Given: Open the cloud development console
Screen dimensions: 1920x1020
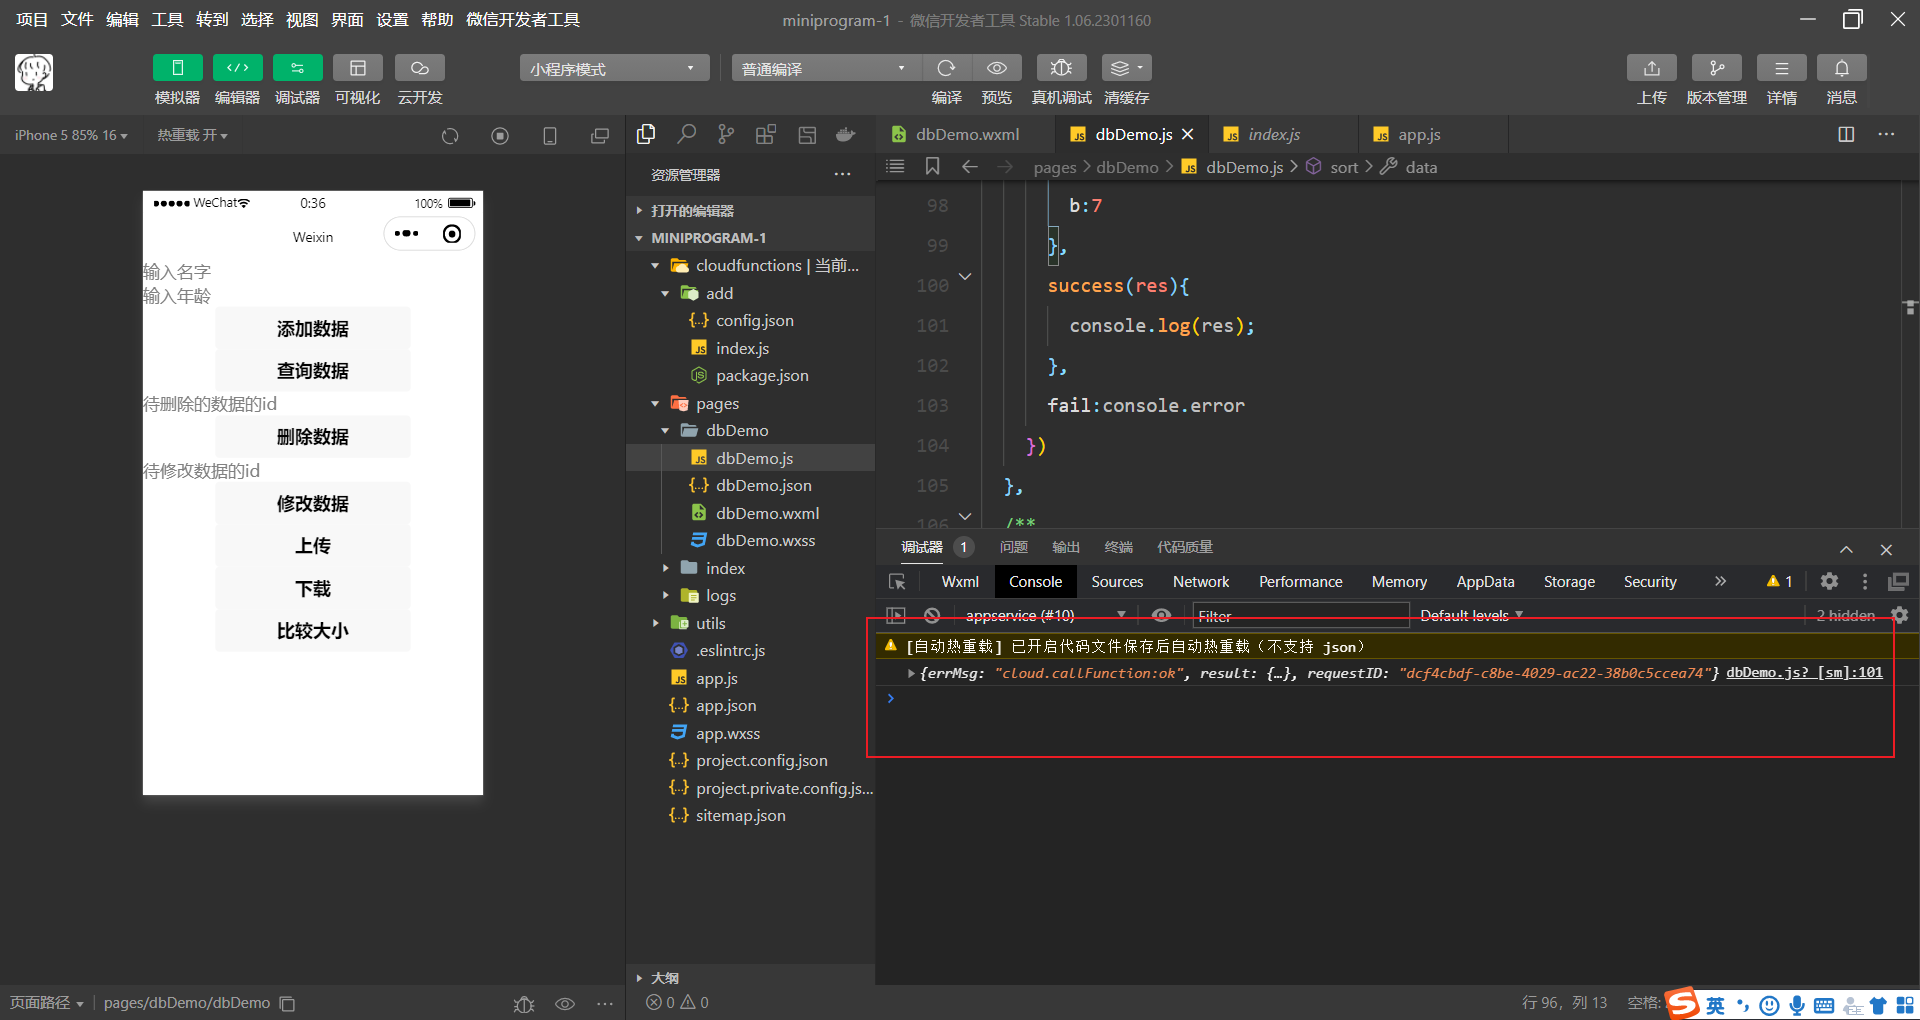Looking at the screenshot, I should (x=419, y=68).
